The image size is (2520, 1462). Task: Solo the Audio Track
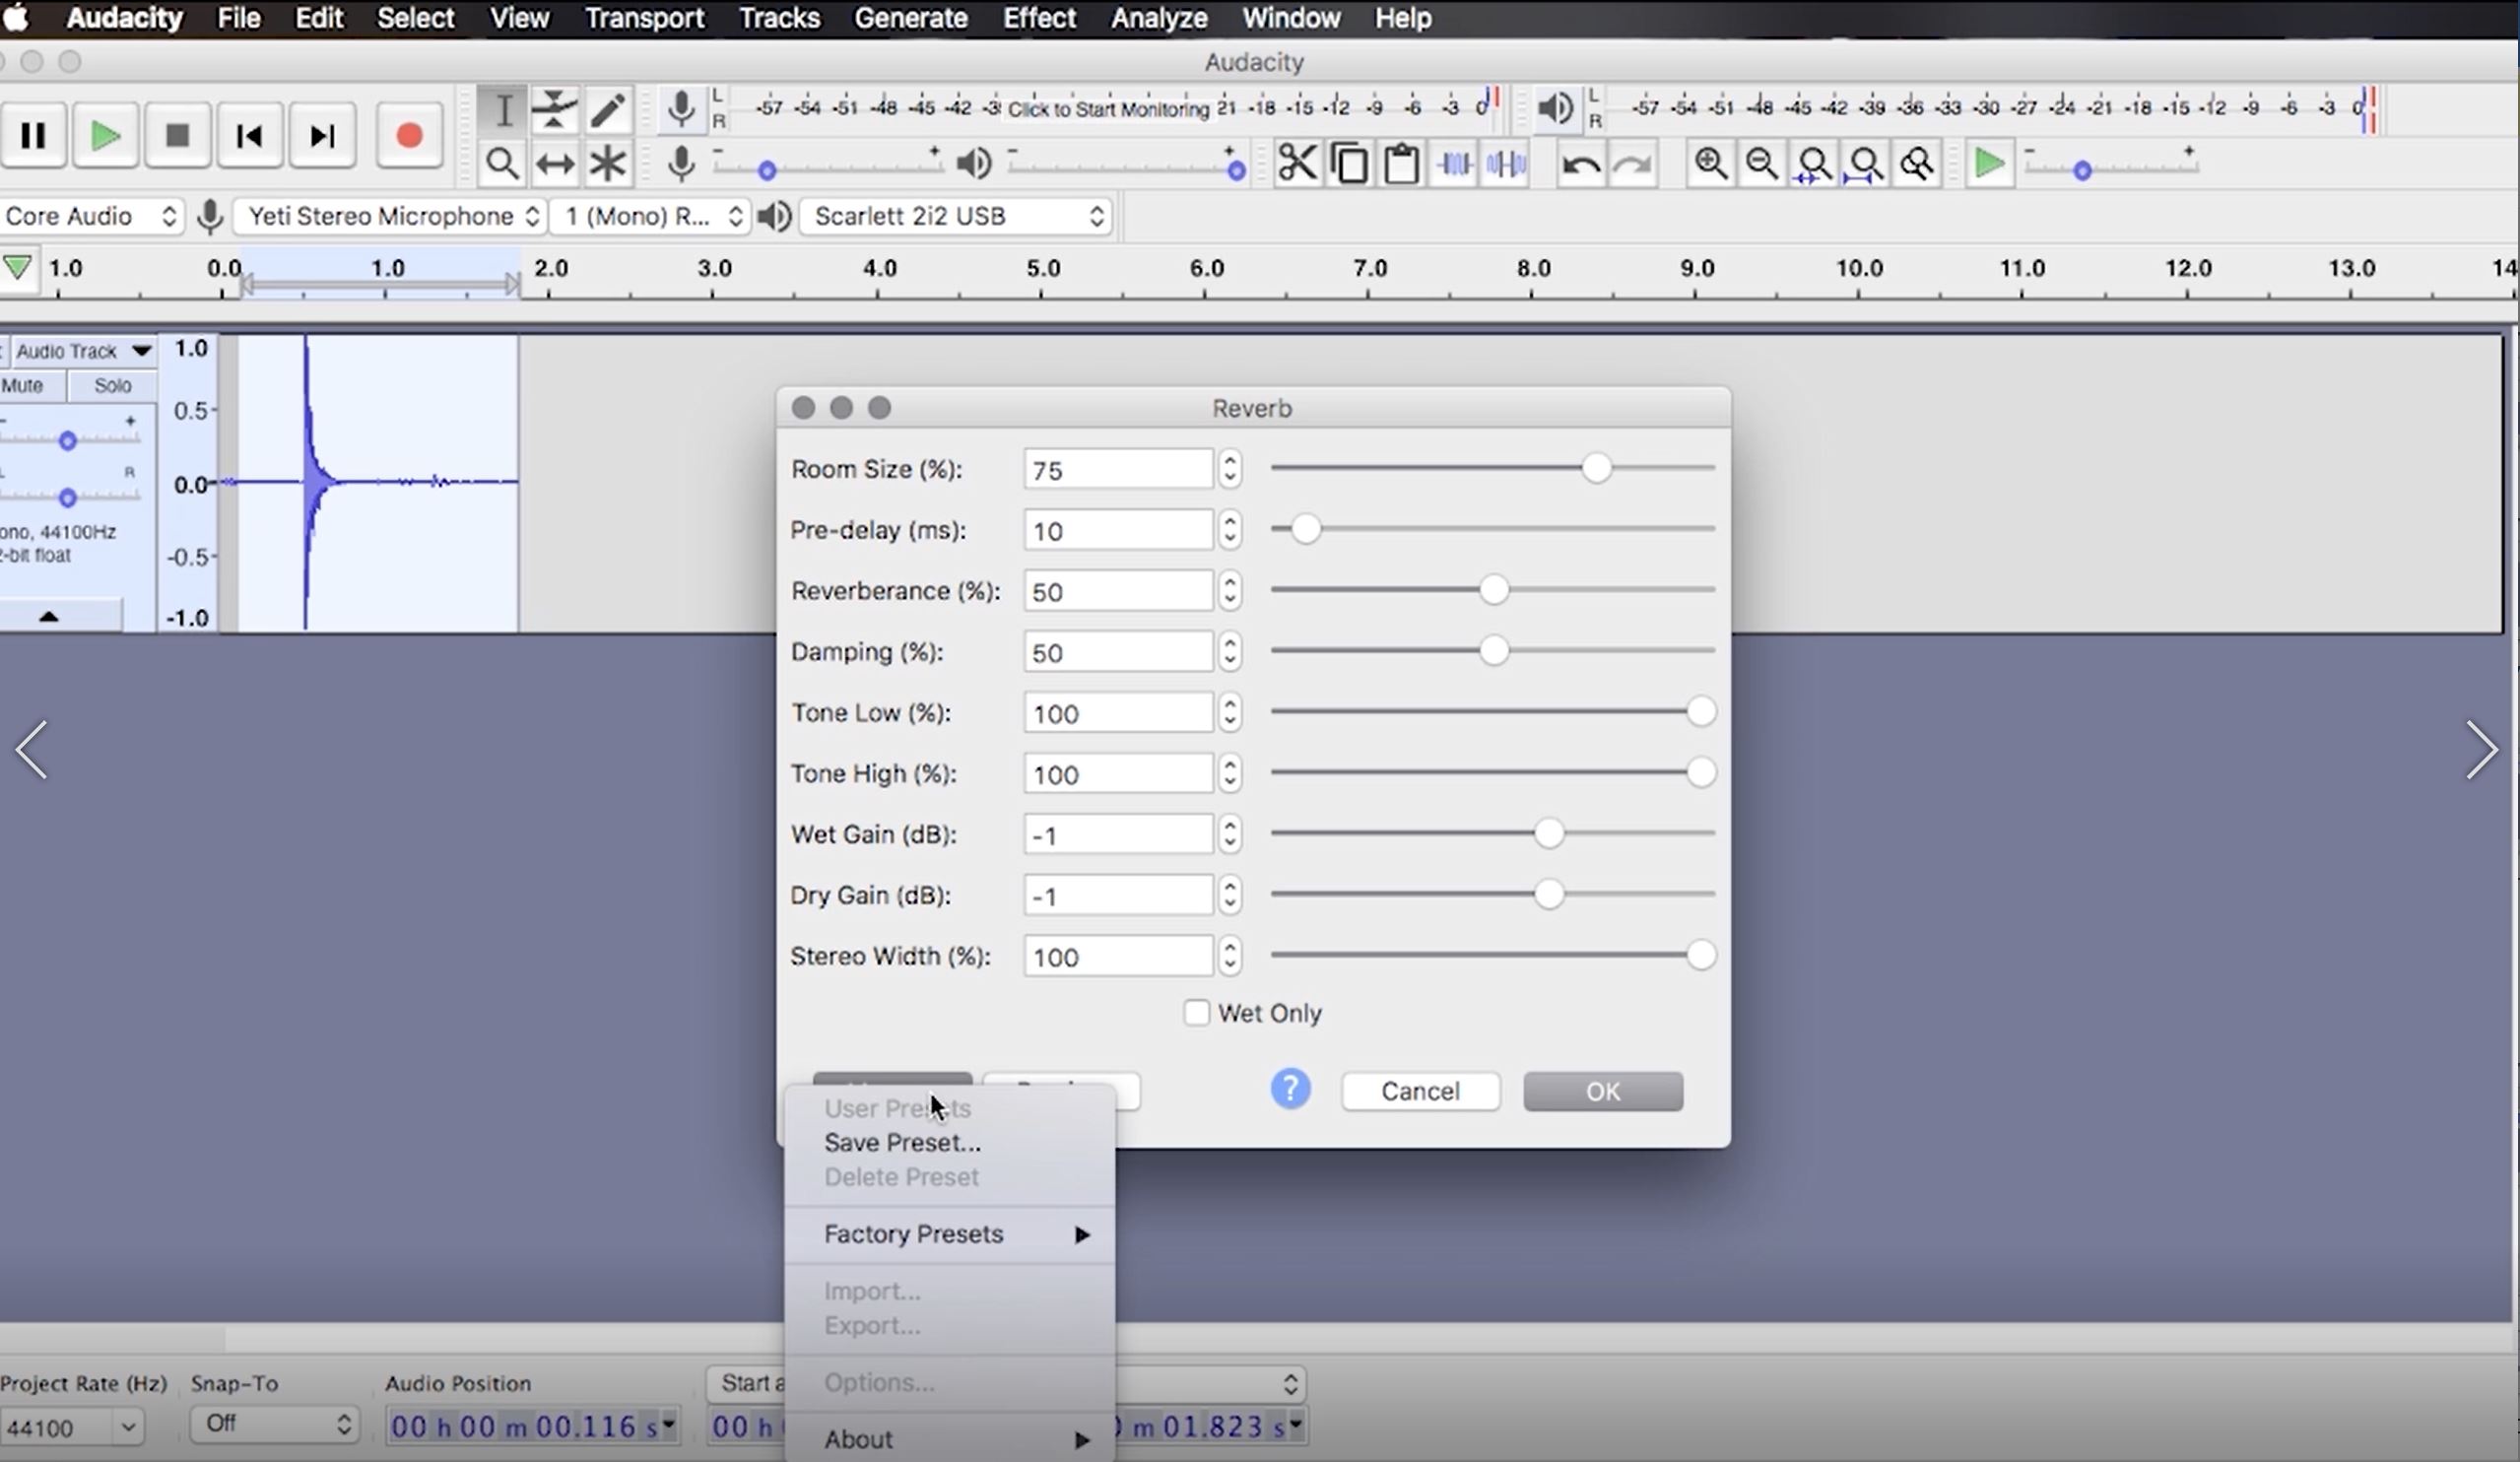(x=112, y=385)
